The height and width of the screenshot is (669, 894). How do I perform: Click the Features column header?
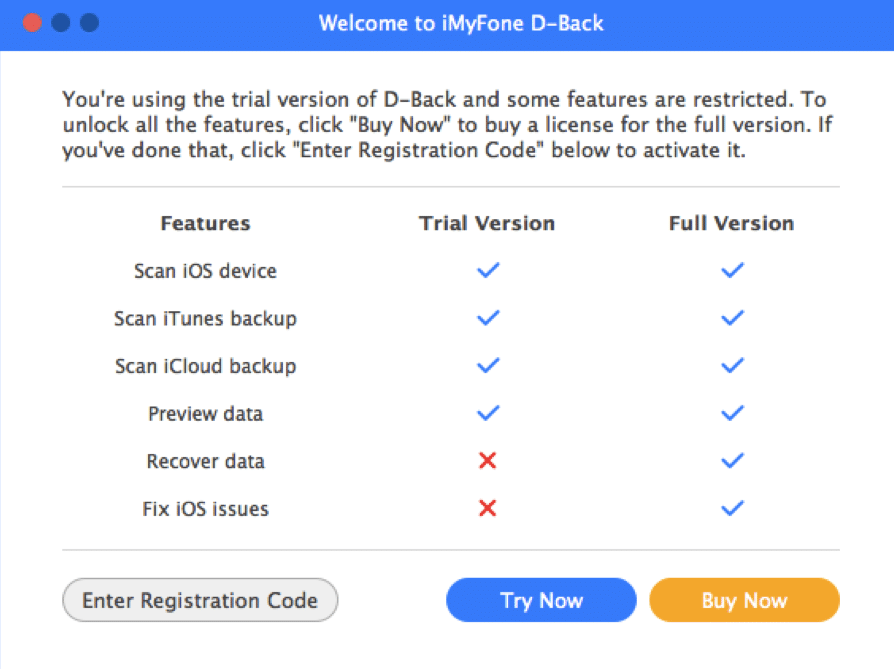click(205, 223)
